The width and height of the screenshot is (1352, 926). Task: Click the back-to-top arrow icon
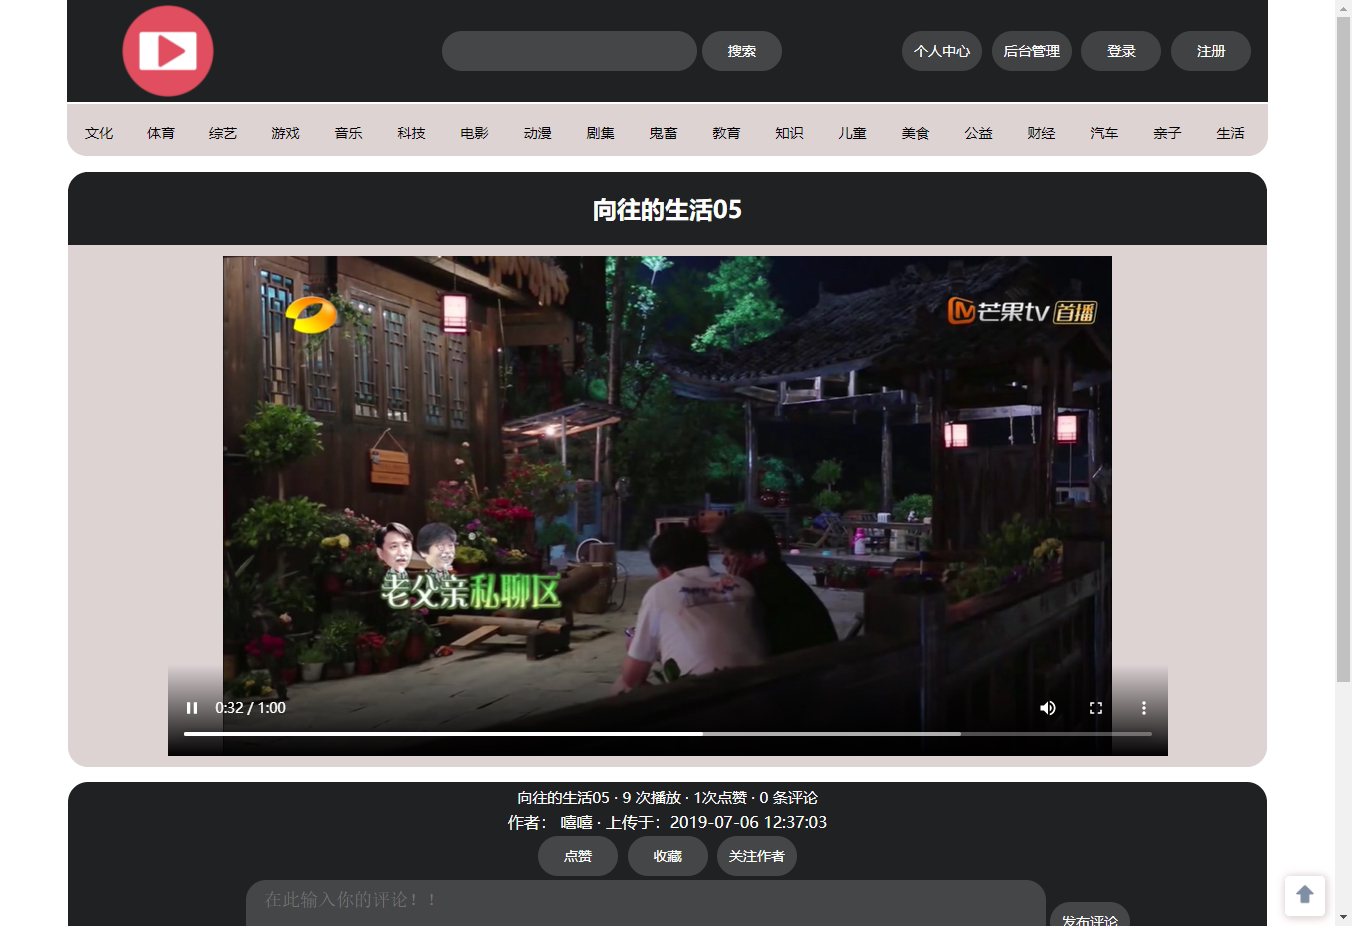coord(1305,895)
